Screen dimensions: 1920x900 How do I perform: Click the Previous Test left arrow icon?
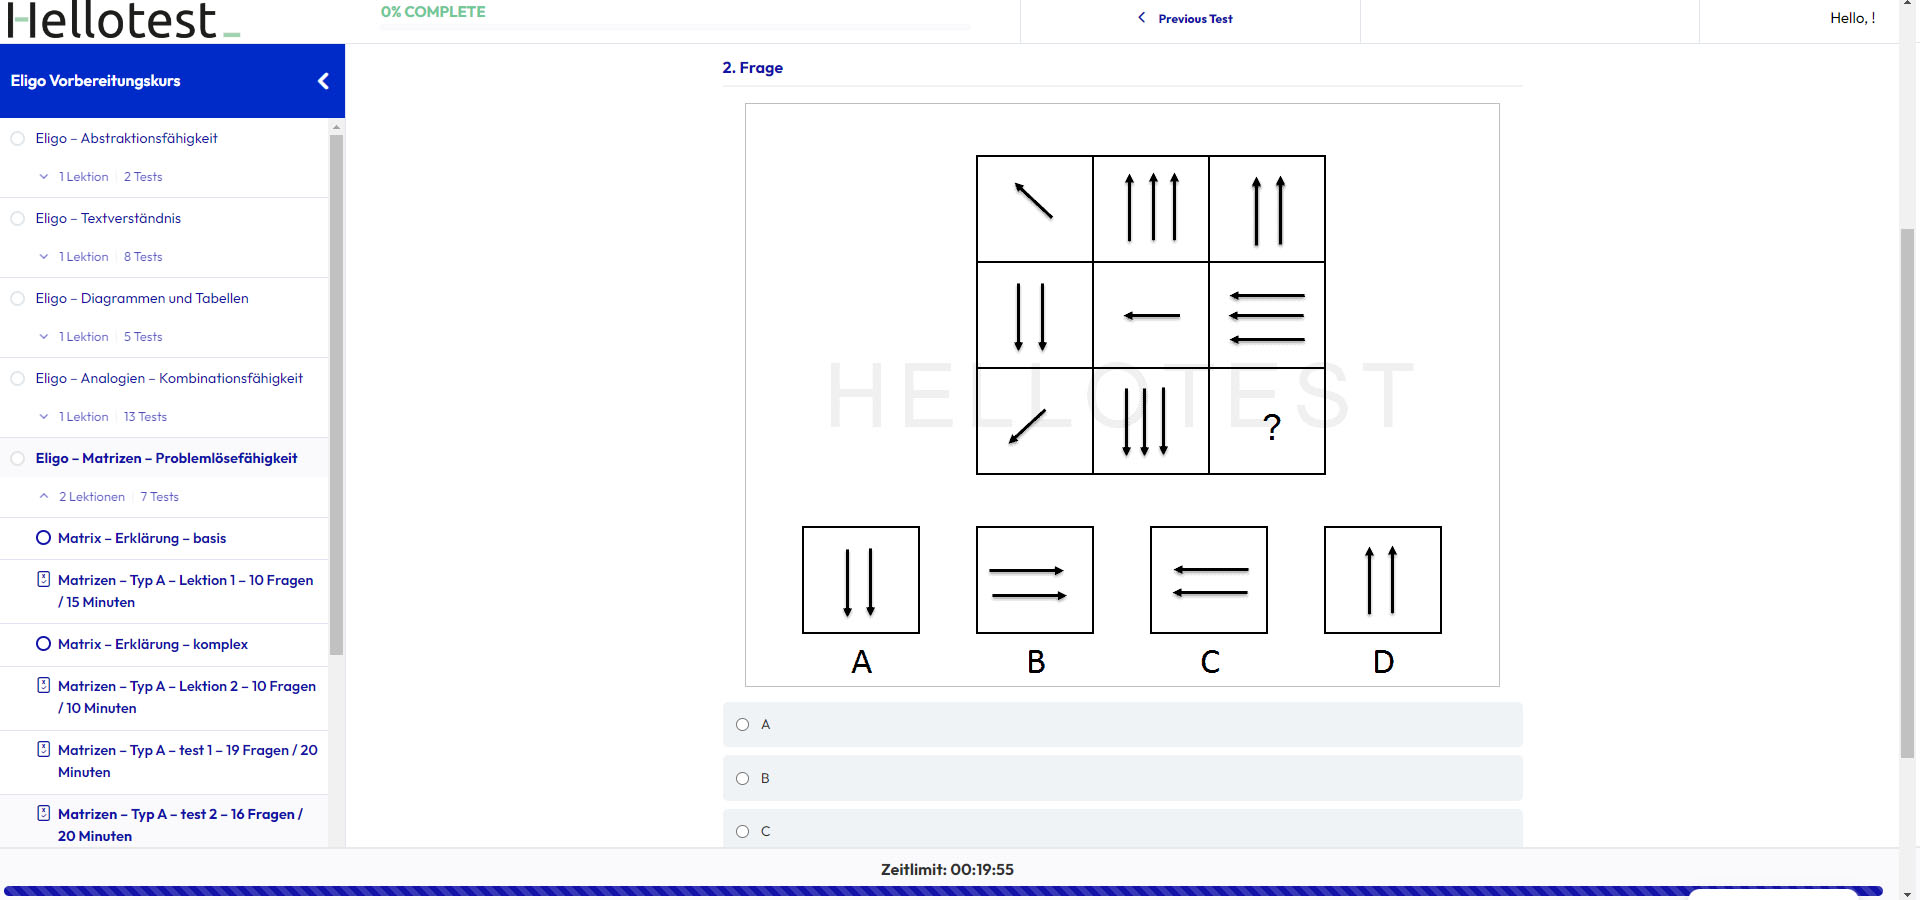tap(1141, 18)
